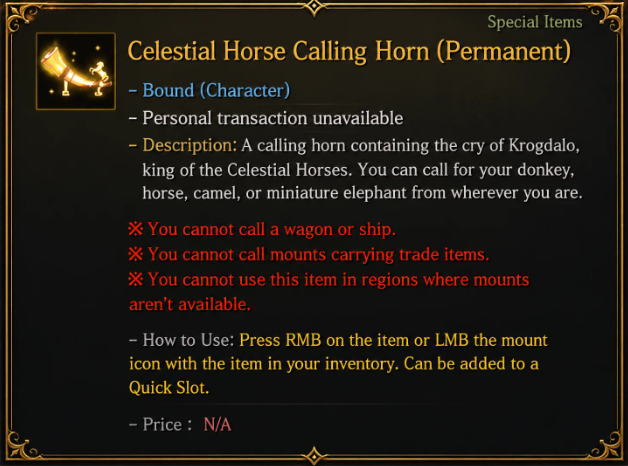This screenshot has width=628, height=466.
Task: Click the yellow Description label
Action: (190, 145)
